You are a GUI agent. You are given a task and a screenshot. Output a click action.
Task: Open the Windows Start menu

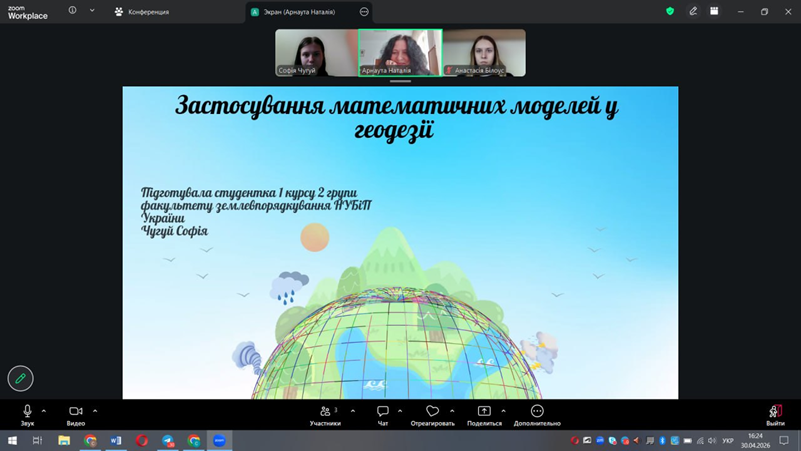[12, 440]
